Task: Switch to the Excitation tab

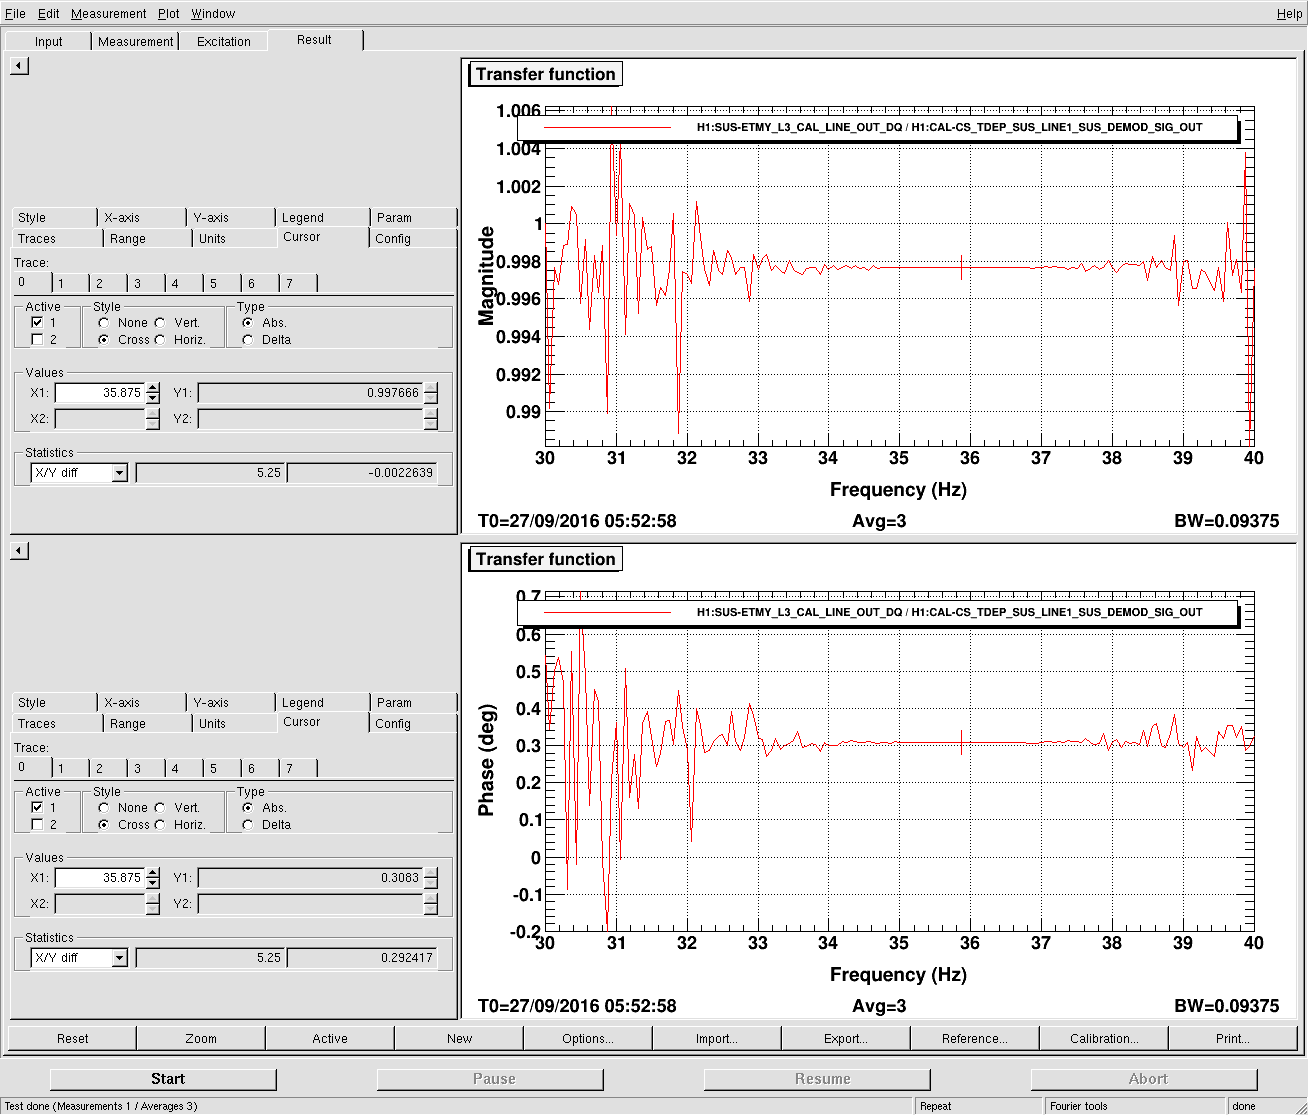Action: pyautogui.click(x=223, y=42)
